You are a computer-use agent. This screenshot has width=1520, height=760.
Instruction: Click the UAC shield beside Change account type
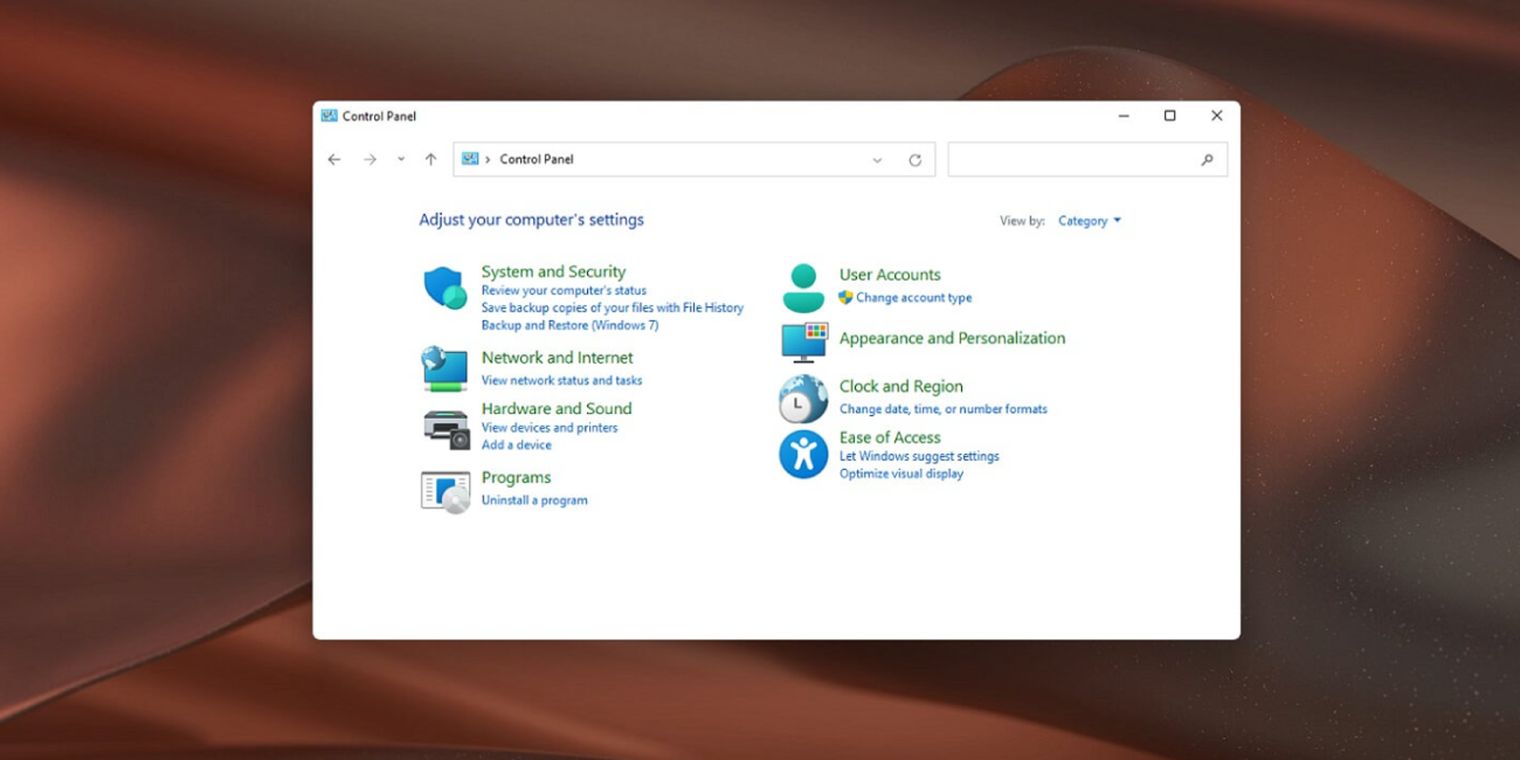coord(845,297)
